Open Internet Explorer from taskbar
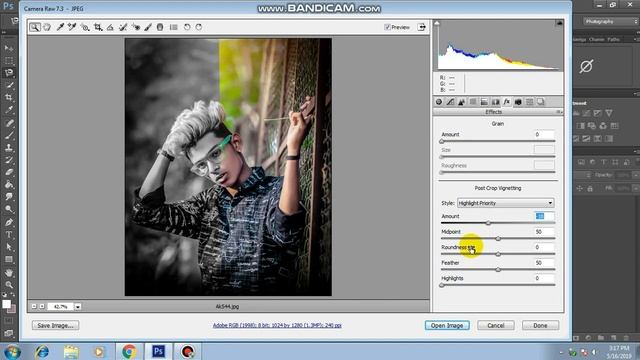This screenshot has height=360, width=640. click(x=42, y=351)
